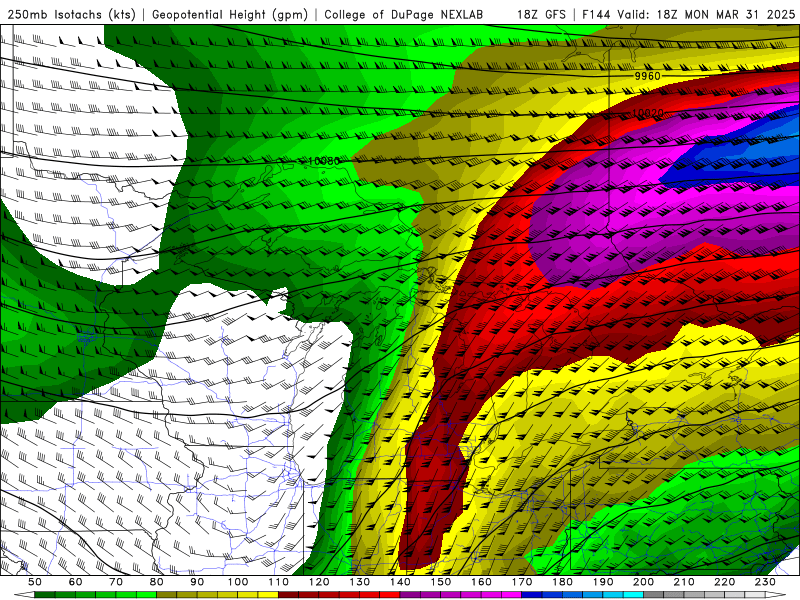Screen dimensions: 800x600
Task: Click the 140 value on the color scale
Action: point(400,582)
